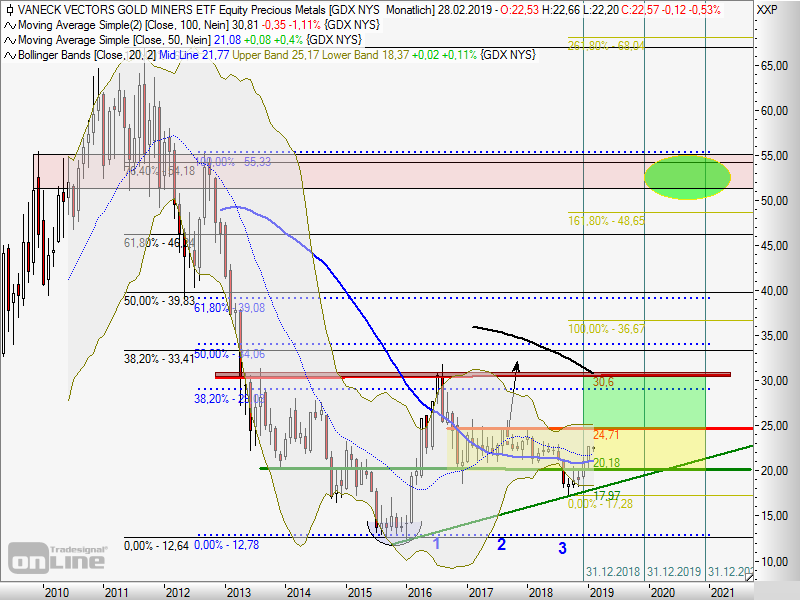Screen dimensions: 800x600
Task: Click the resize grip at chart's bottom-right corner
Action: pyautogui.click(x=748, y=577)
